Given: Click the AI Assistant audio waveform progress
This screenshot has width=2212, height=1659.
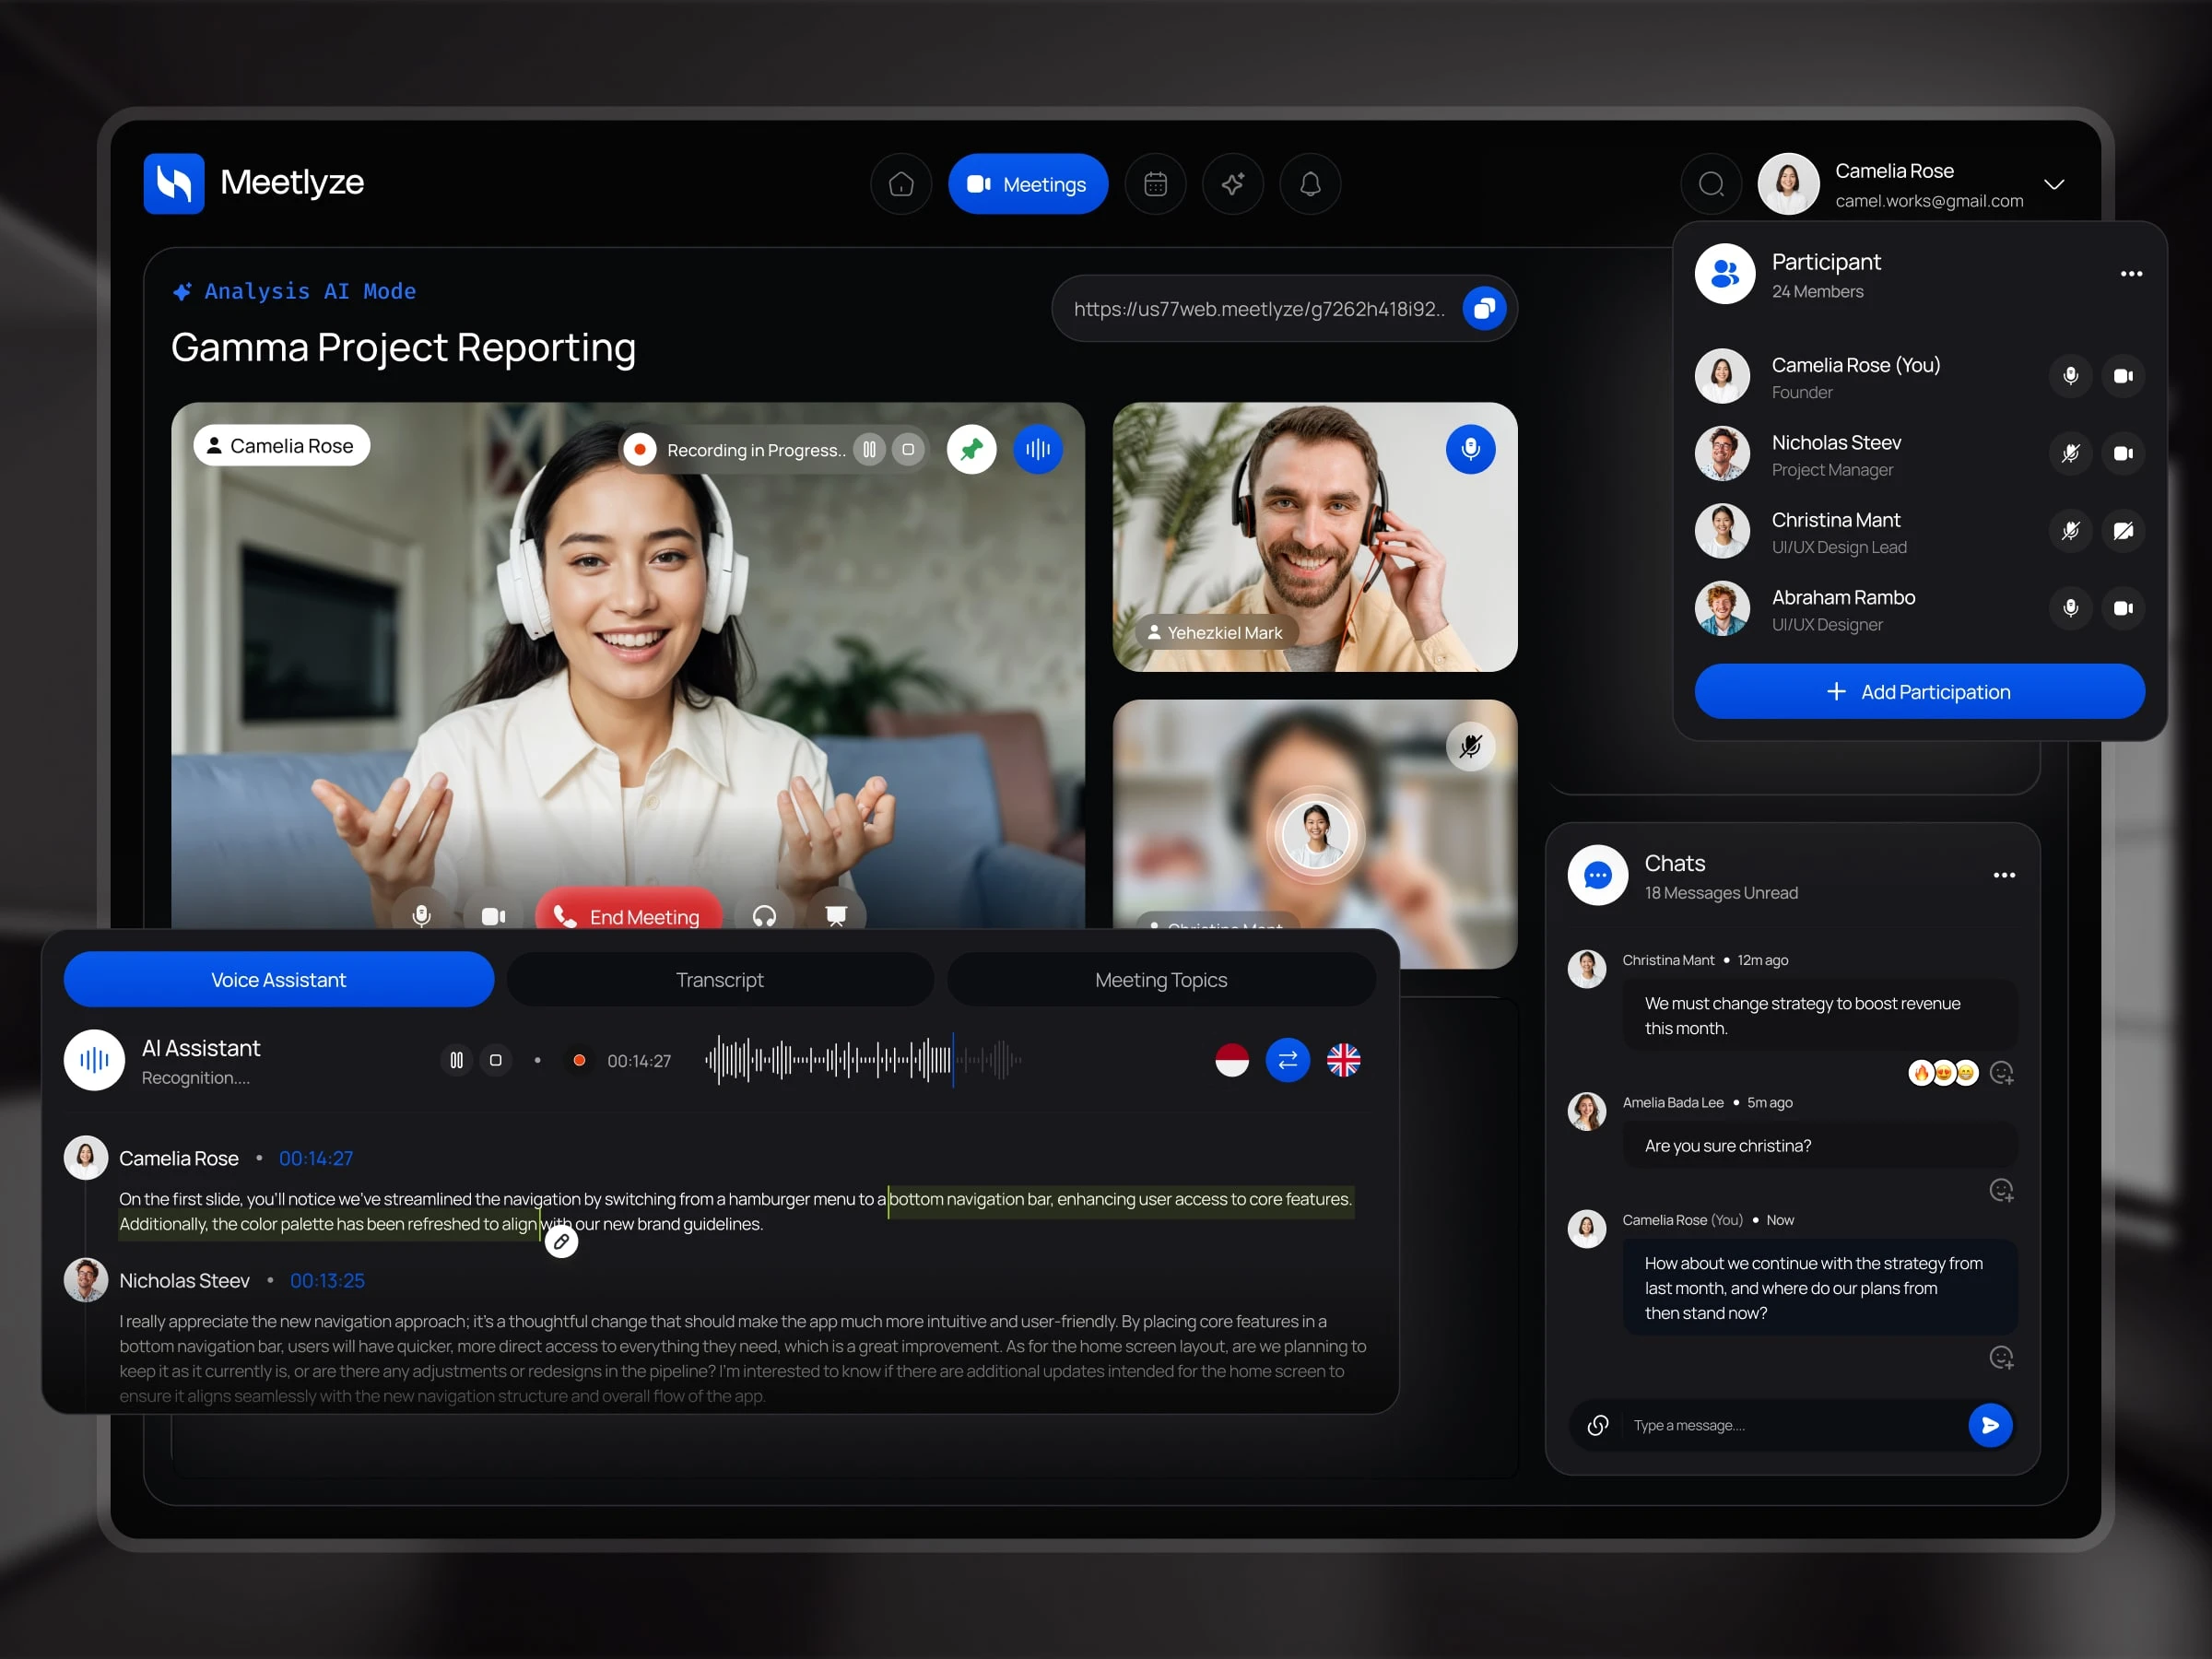Looking at the screenshot, I should 862,1060.
